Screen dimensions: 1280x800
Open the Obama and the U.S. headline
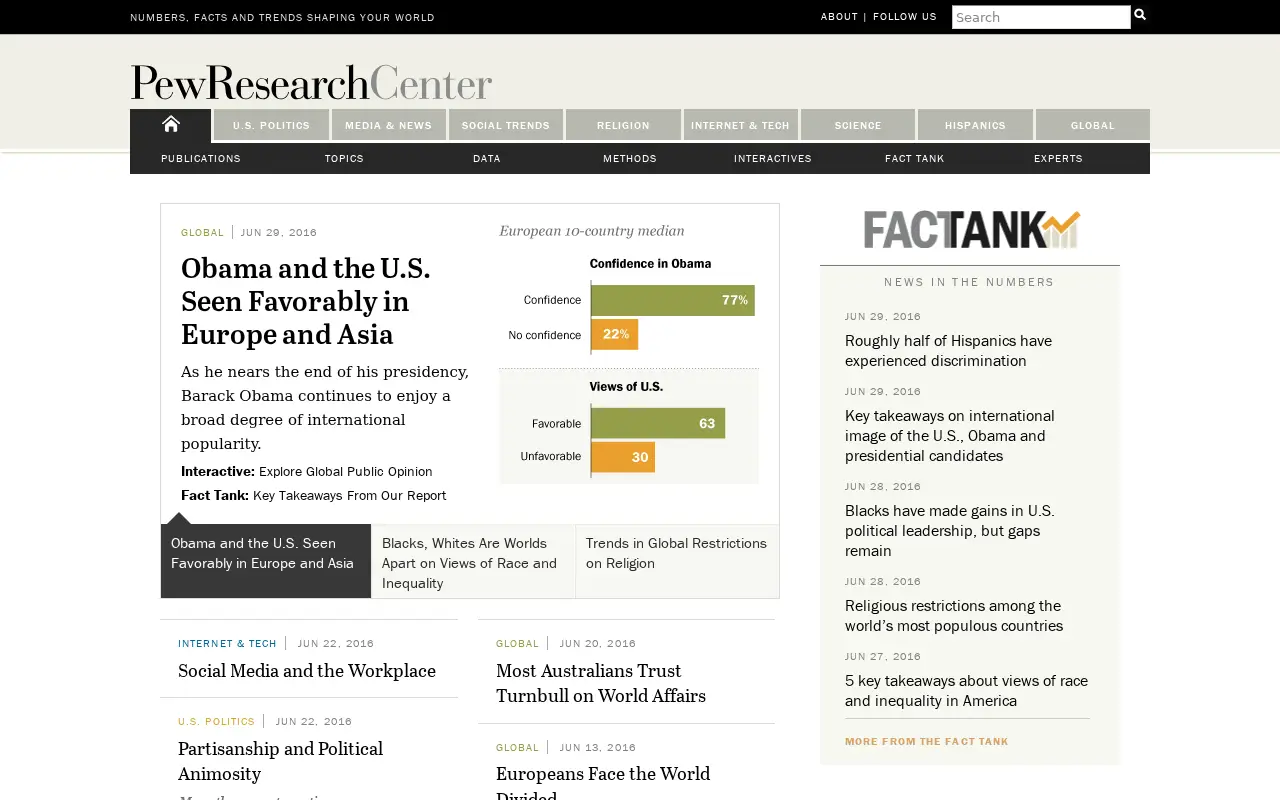pos(306,301)
